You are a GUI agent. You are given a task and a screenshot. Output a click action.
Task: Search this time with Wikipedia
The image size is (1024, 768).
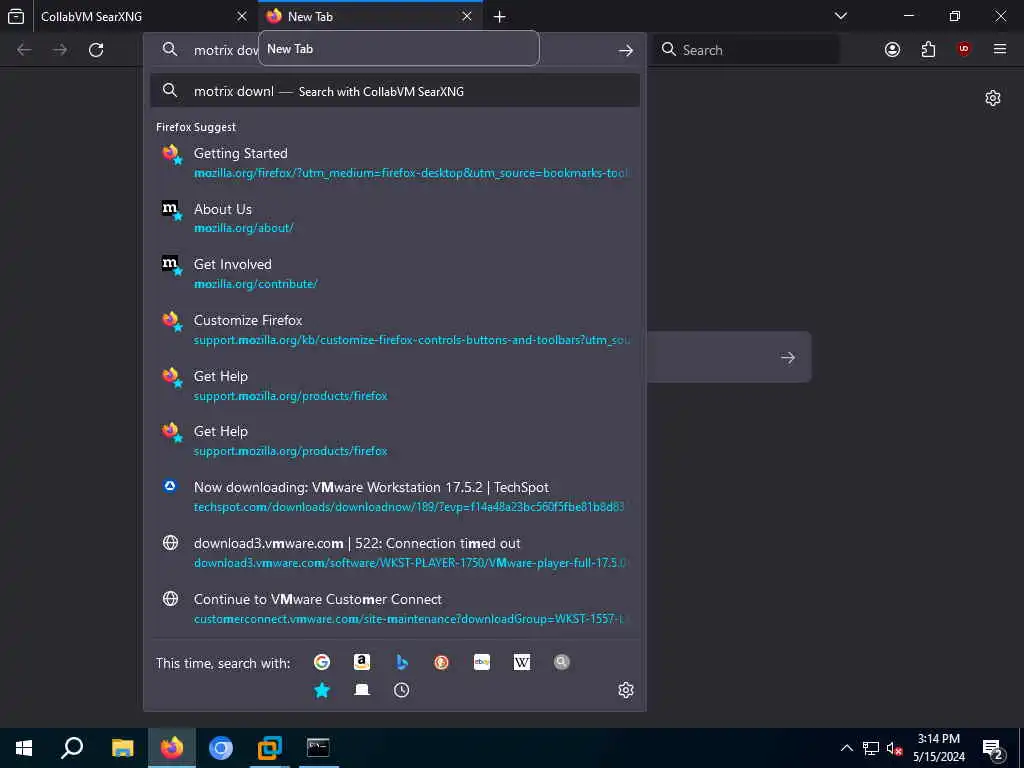(522, 662)
